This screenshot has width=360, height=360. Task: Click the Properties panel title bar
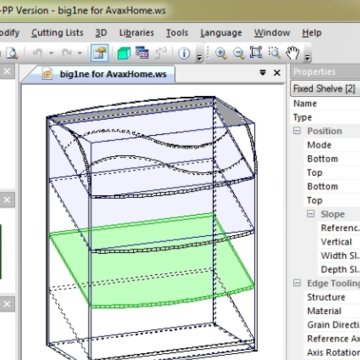325,72
